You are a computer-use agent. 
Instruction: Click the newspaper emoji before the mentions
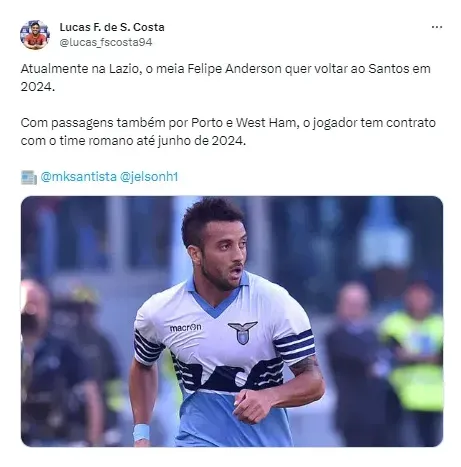click(29, 177)
